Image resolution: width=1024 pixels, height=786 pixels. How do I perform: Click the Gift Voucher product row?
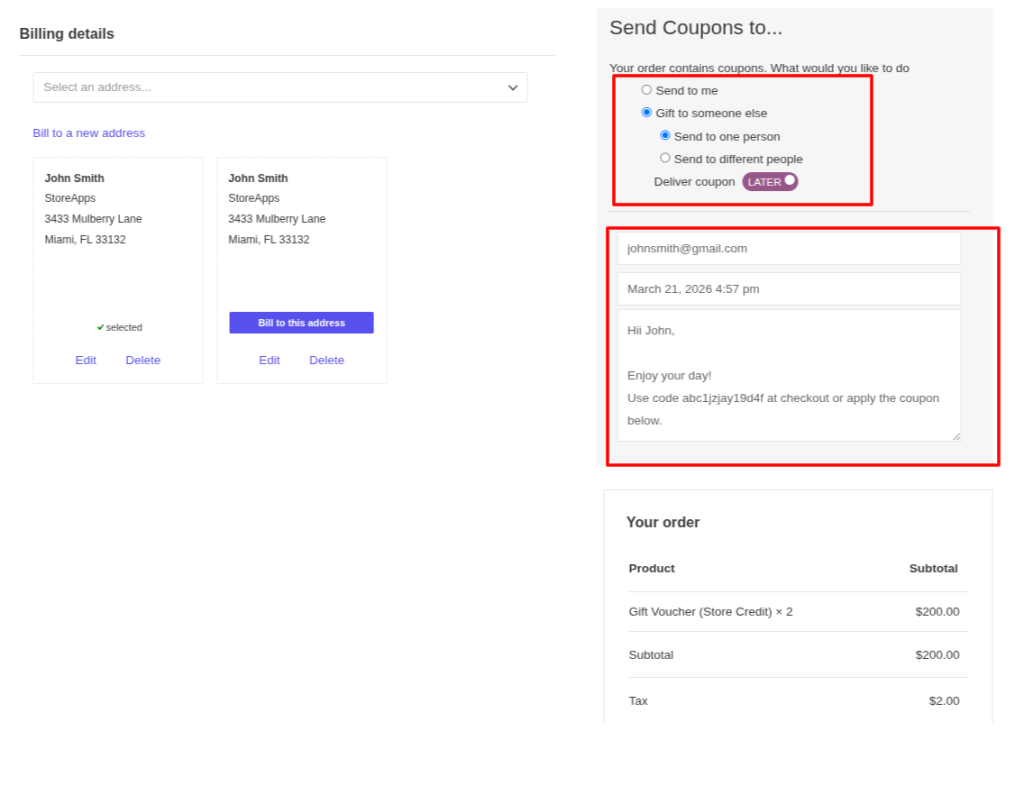coord(709,611)
